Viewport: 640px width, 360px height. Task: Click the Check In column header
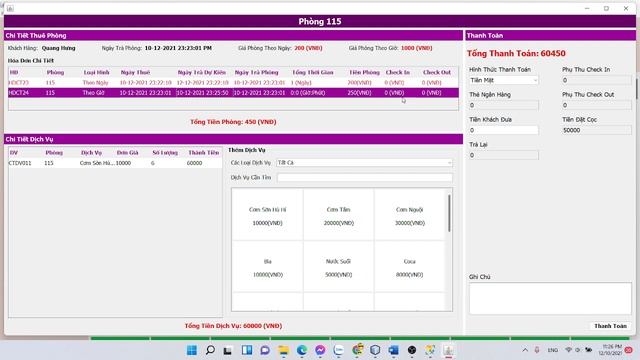[398, 72]
